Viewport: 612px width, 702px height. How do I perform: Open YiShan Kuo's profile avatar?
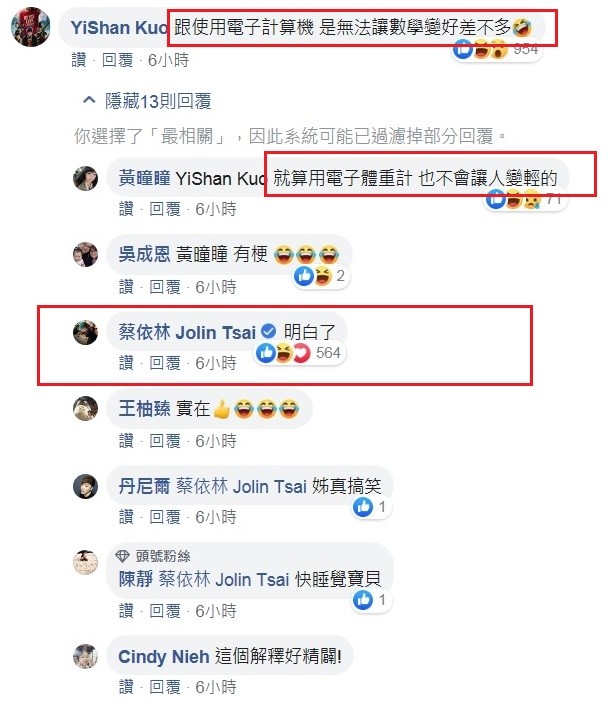(x=30, y=27)
